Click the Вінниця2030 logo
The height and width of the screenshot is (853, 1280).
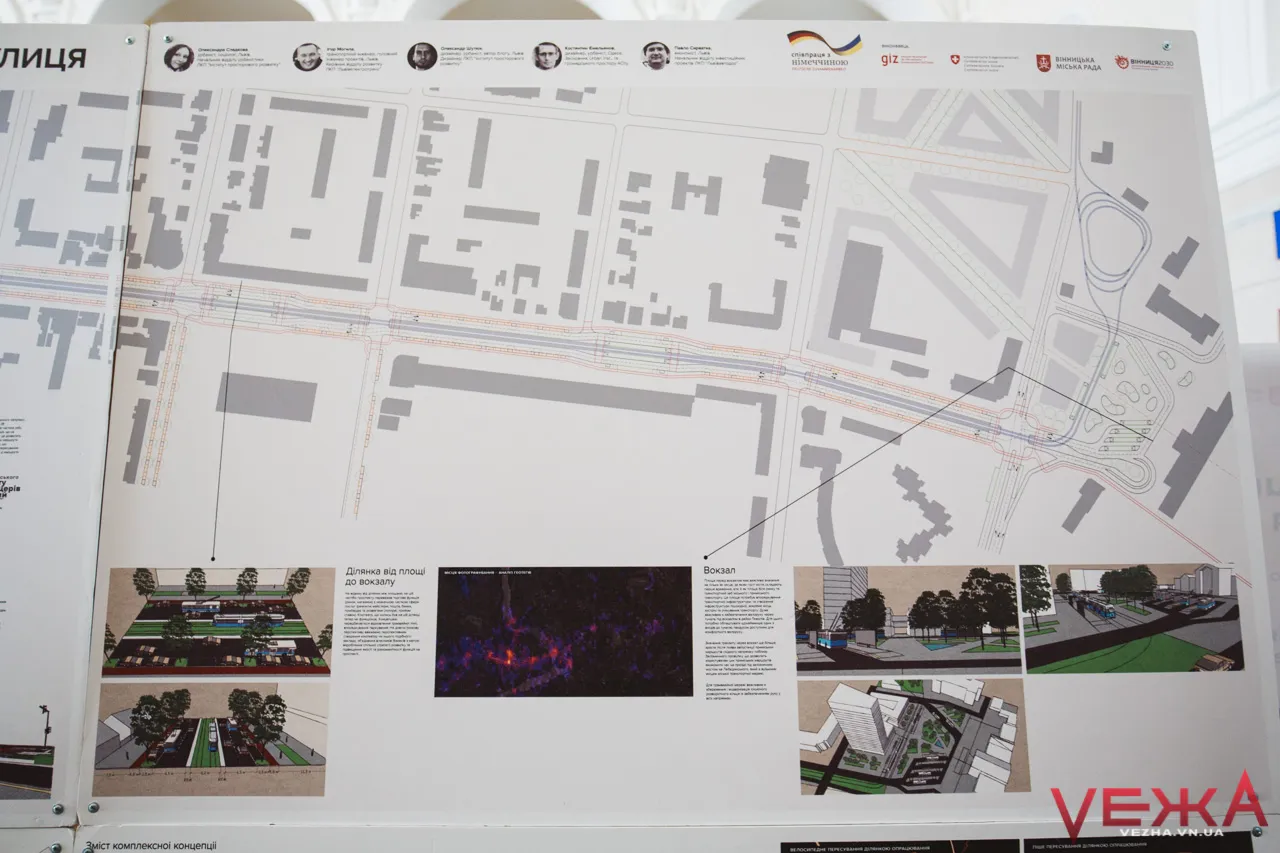pos(1143,62)
